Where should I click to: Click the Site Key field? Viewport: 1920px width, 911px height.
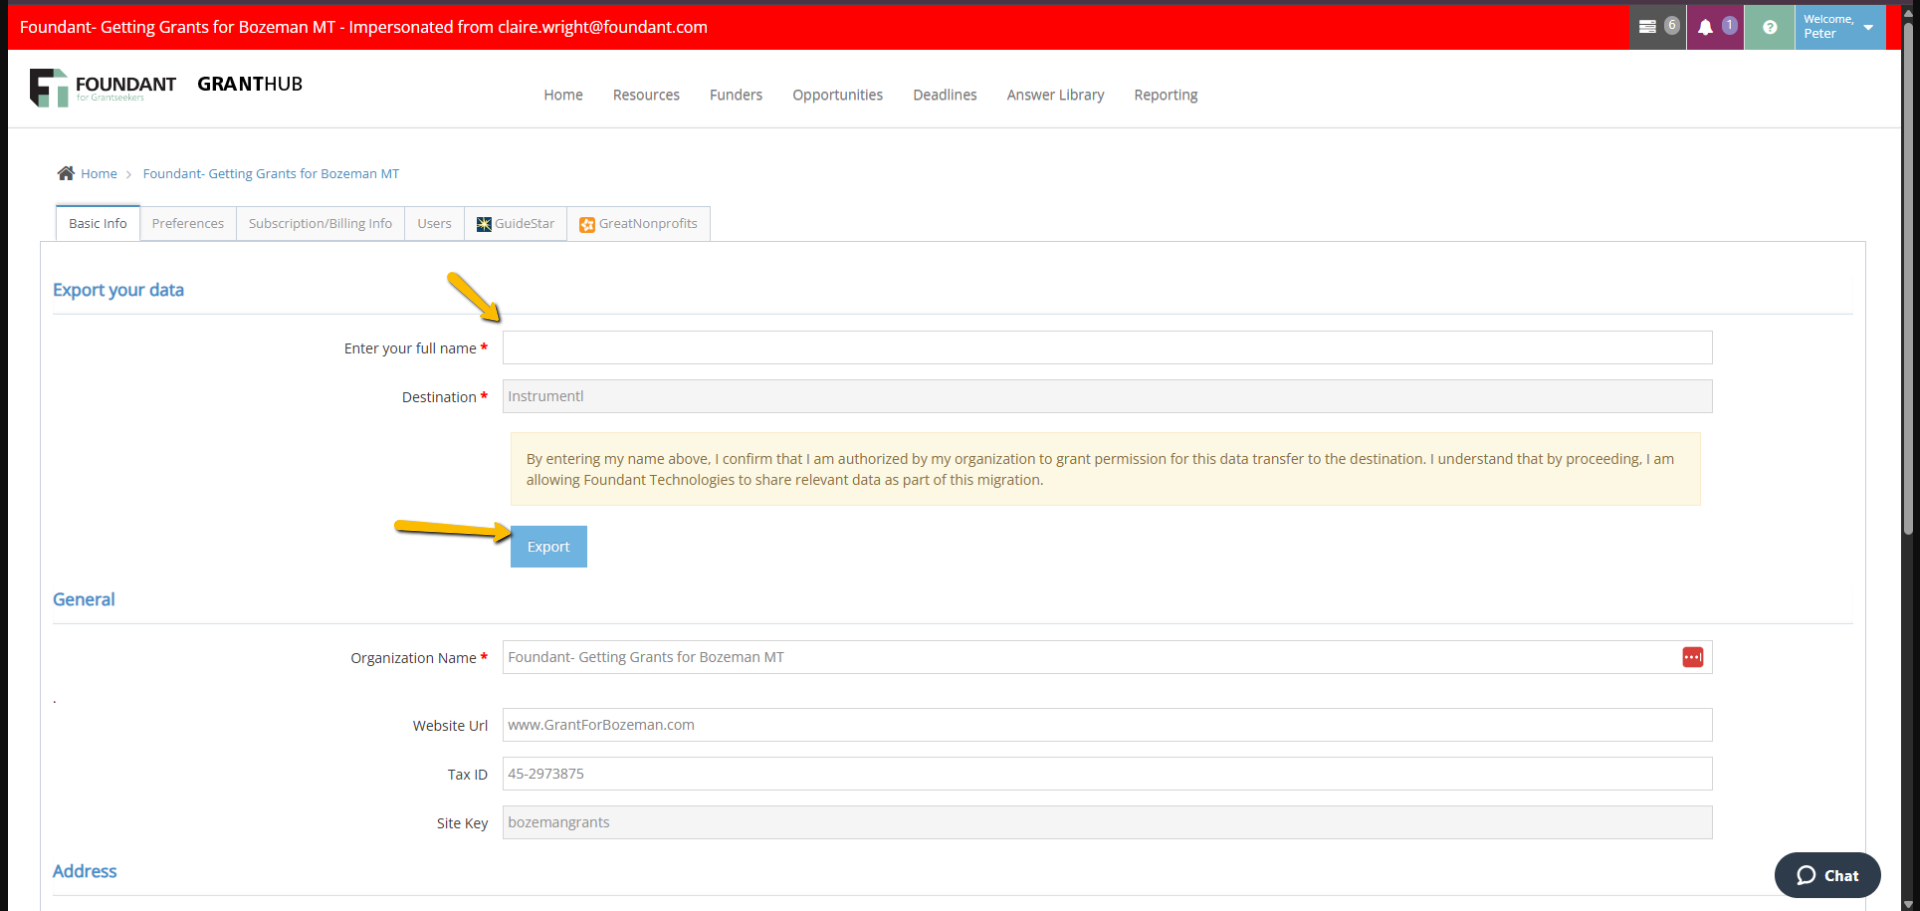1107,822
